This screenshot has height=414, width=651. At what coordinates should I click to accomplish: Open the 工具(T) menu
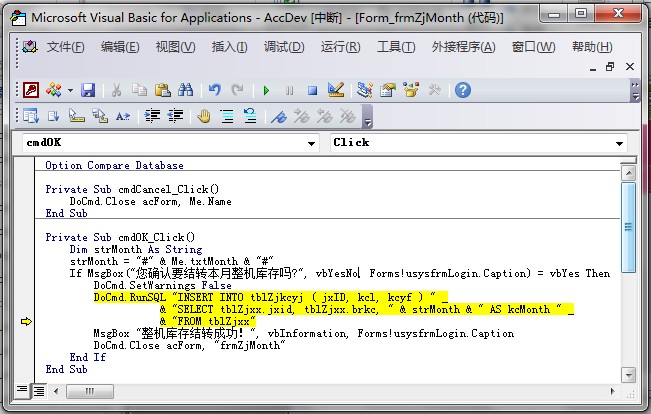[396, 47]
